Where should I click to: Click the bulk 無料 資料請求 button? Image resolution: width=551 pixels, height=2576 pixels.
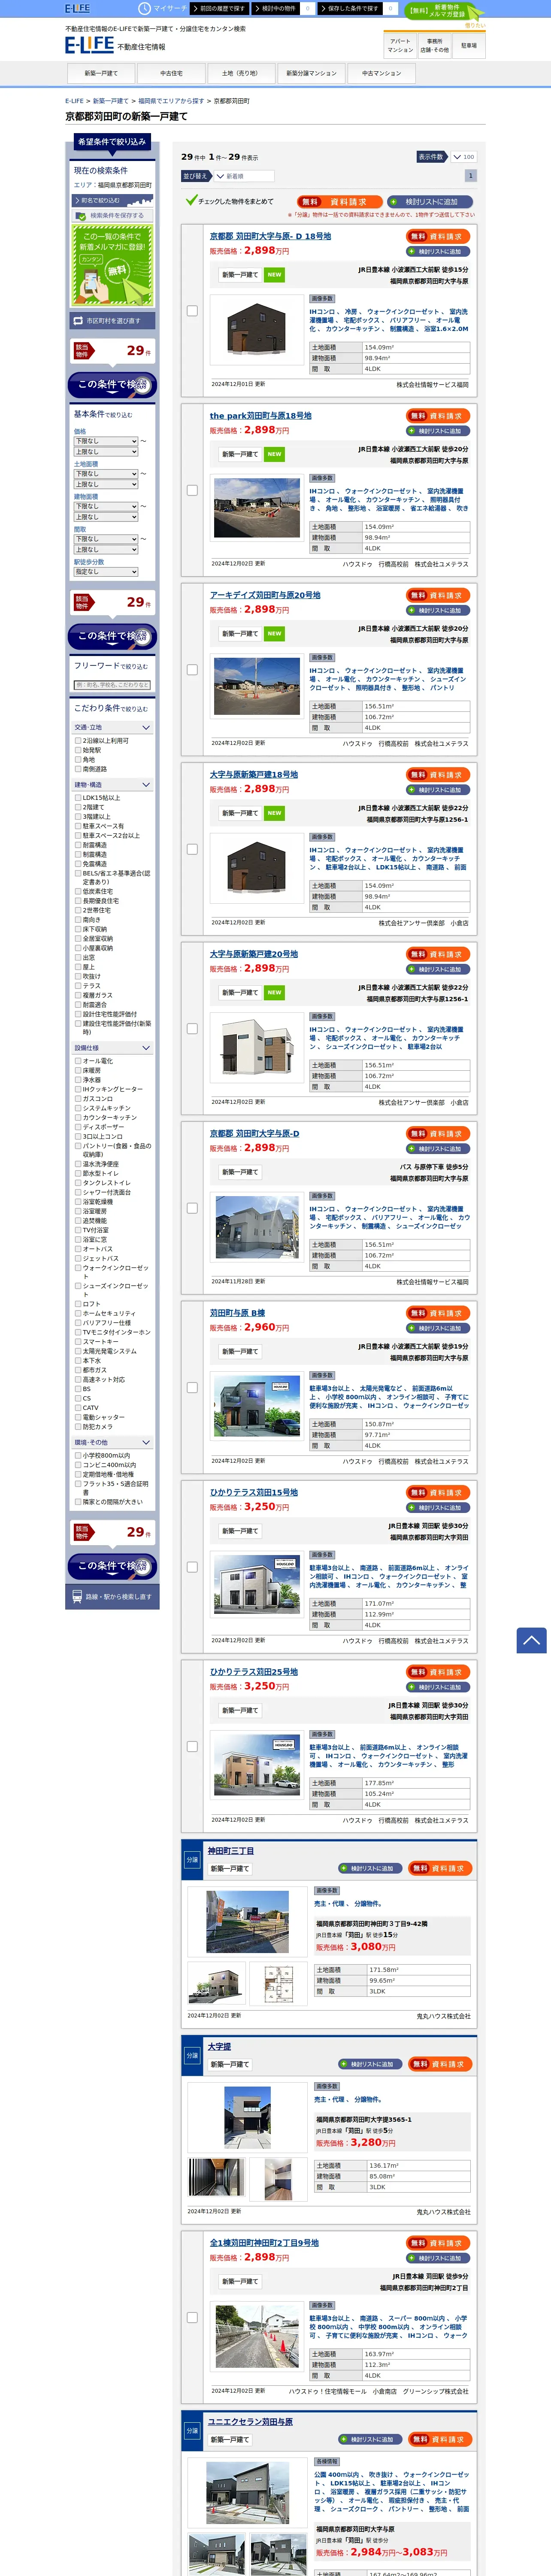pos(339,202)
